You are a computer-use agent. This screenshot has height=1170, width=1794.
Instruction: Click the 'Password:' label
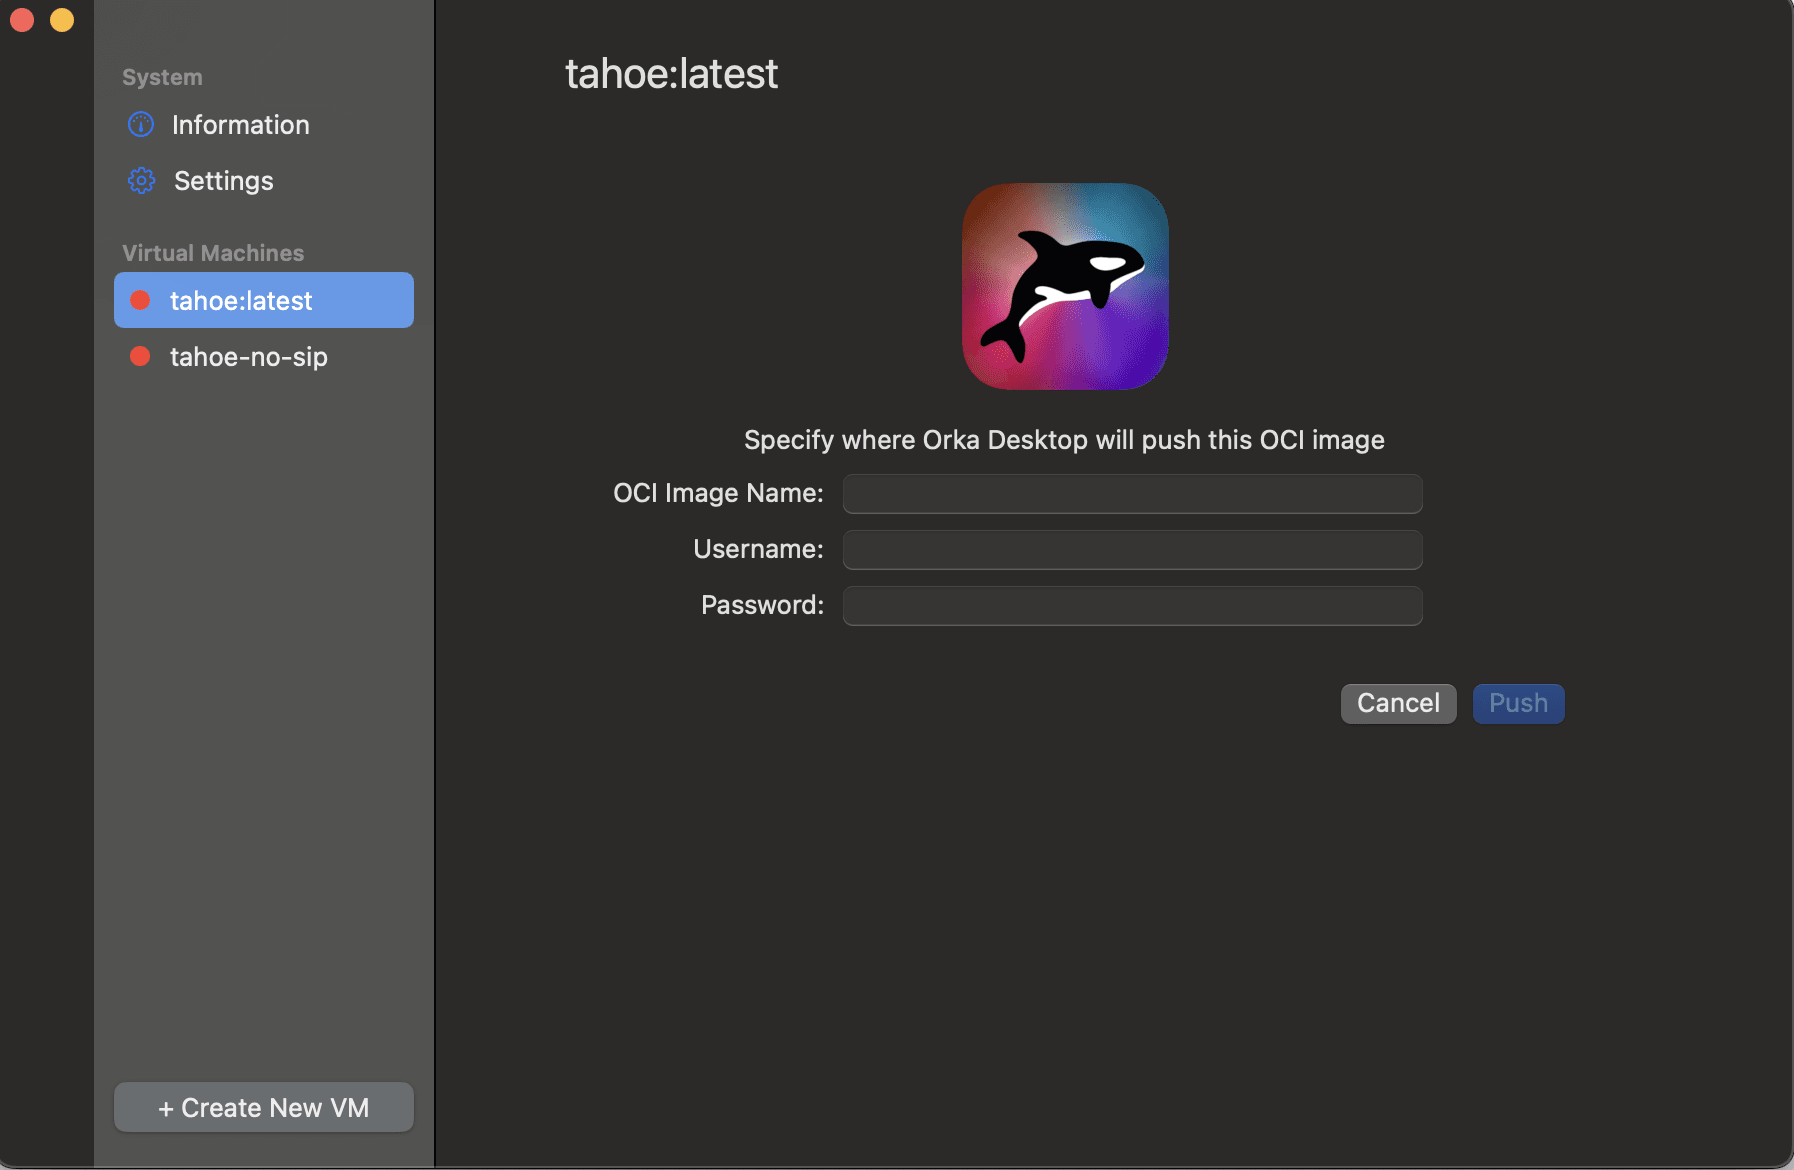tap(762, 605)
